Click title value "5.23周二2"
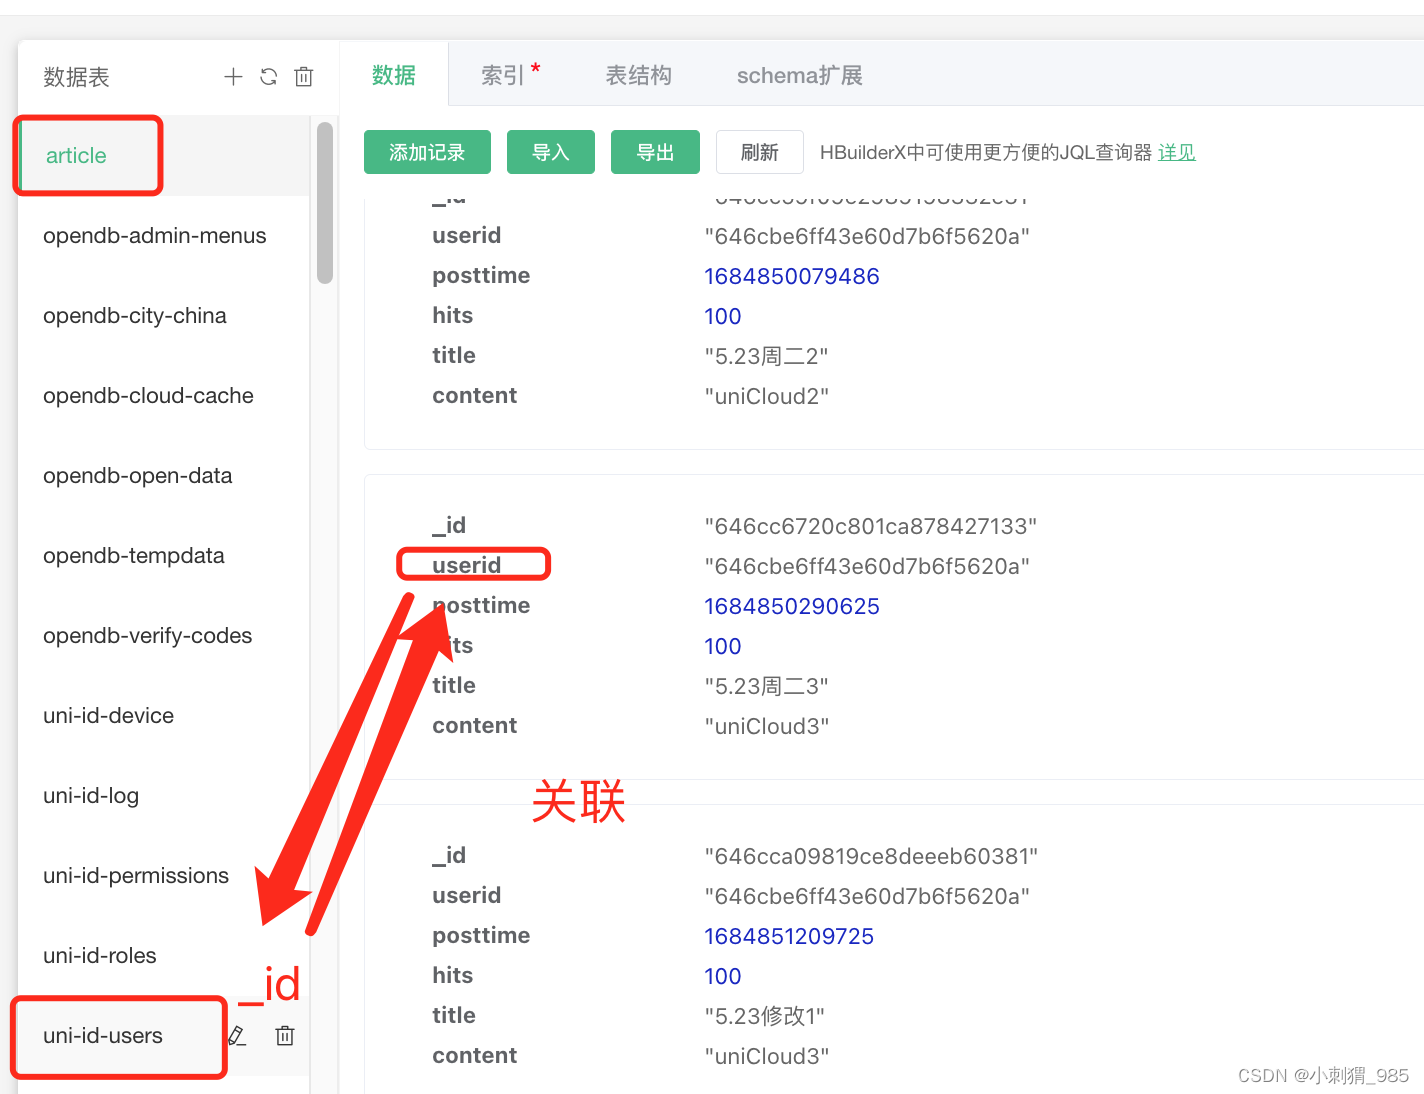 [766, 356]
